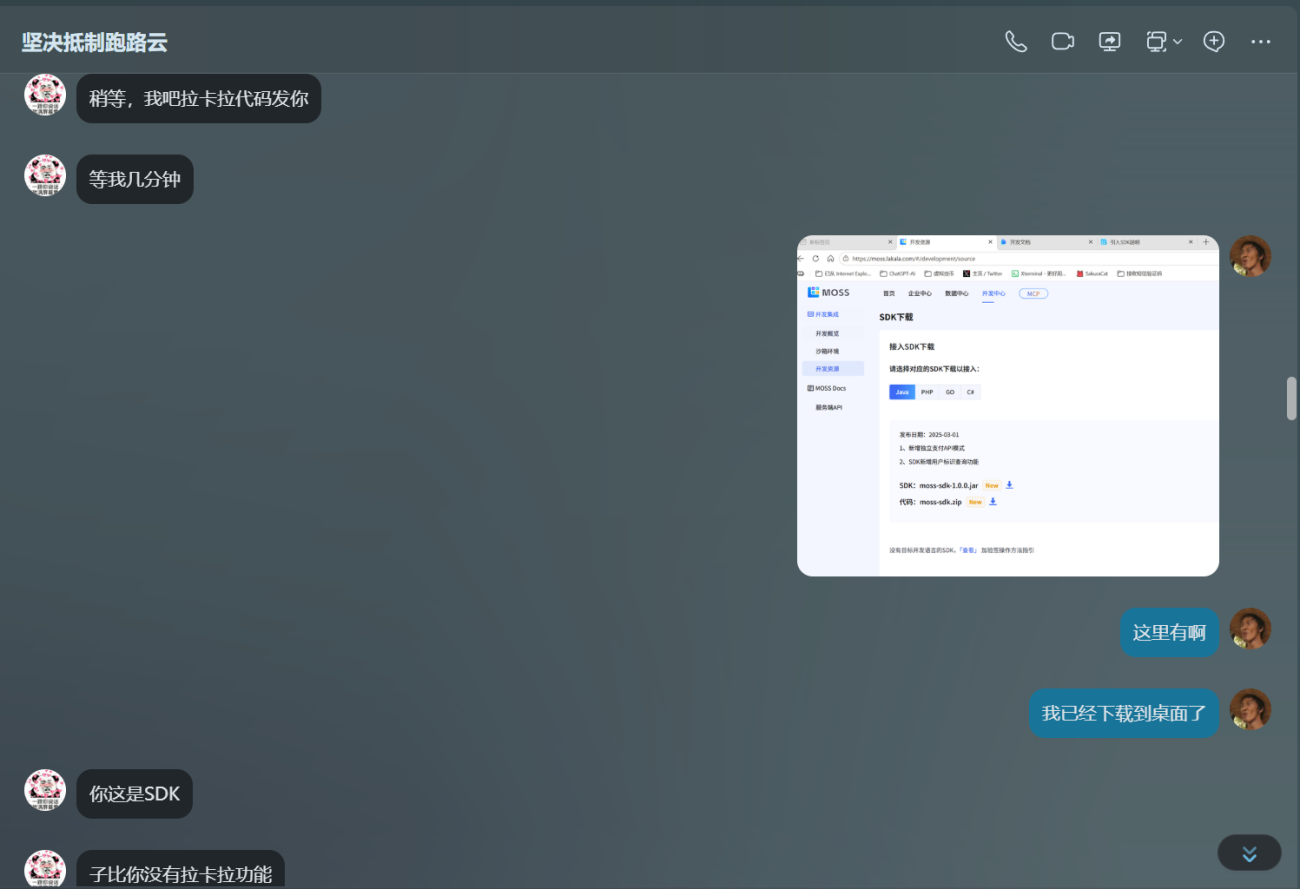This screenshot has width=1300, height=889.
Task: Click the plus chat bubble icon
Action: coord(1214,41)
